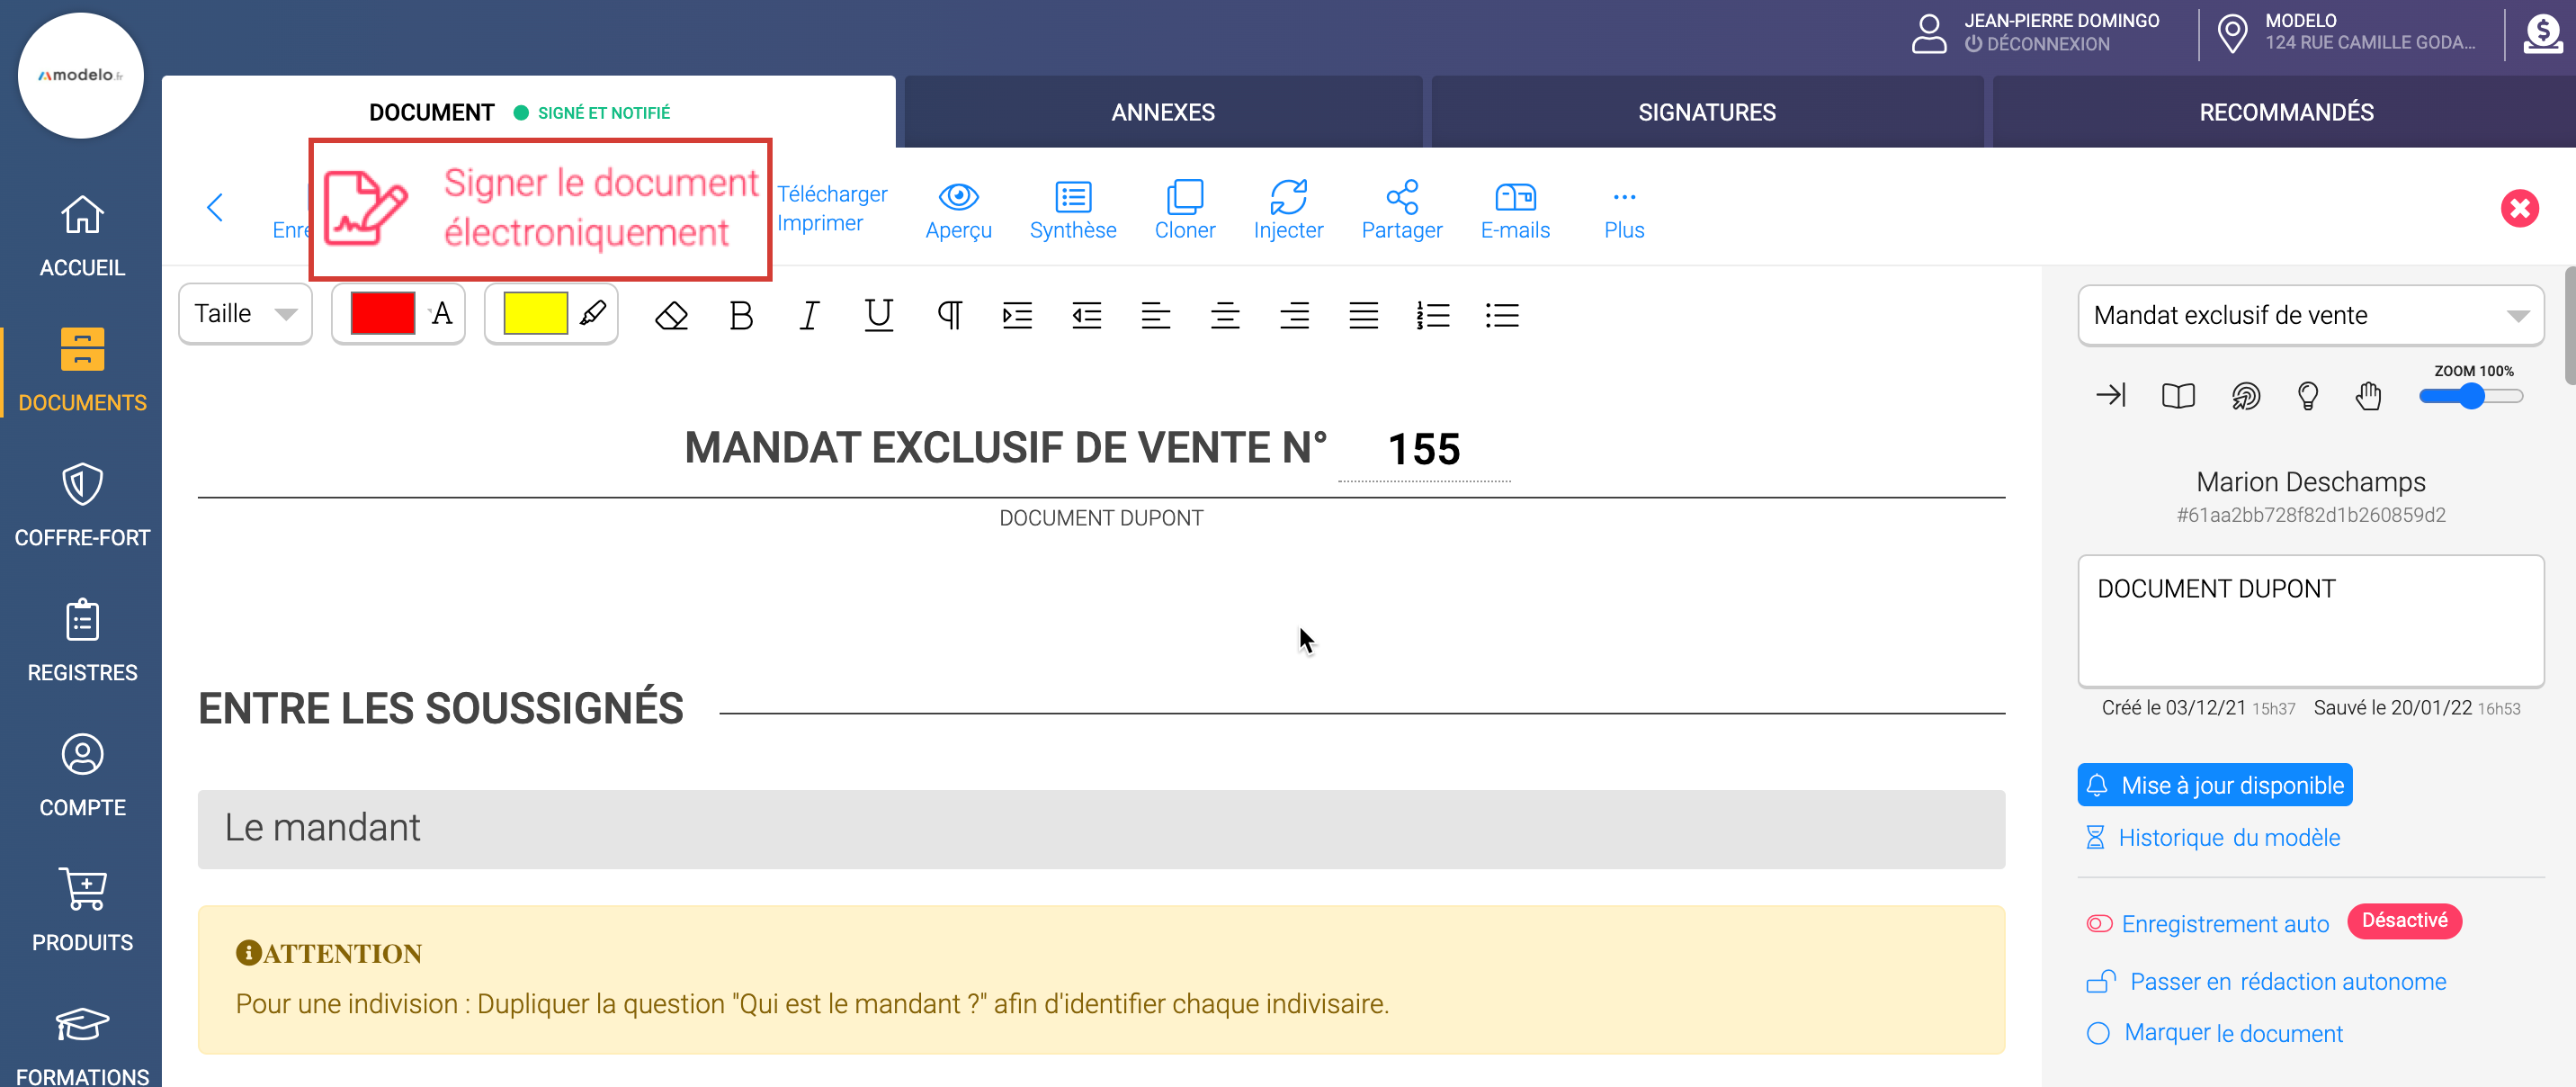Click Mise à jour disponible button
This screenshot has height=1087, width=2576.
pos(2214,785)
